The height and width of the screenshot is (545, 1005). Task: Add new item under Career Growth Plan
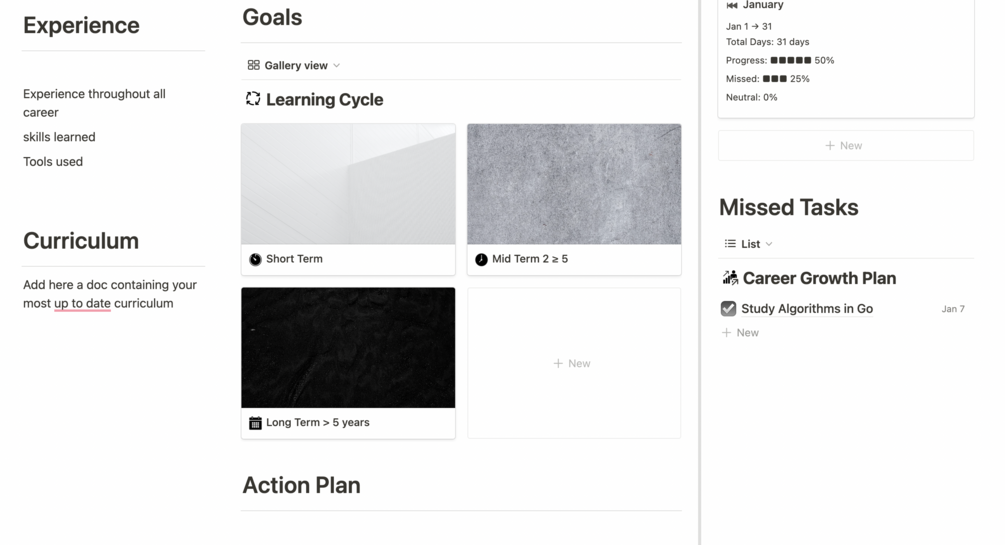741,333
